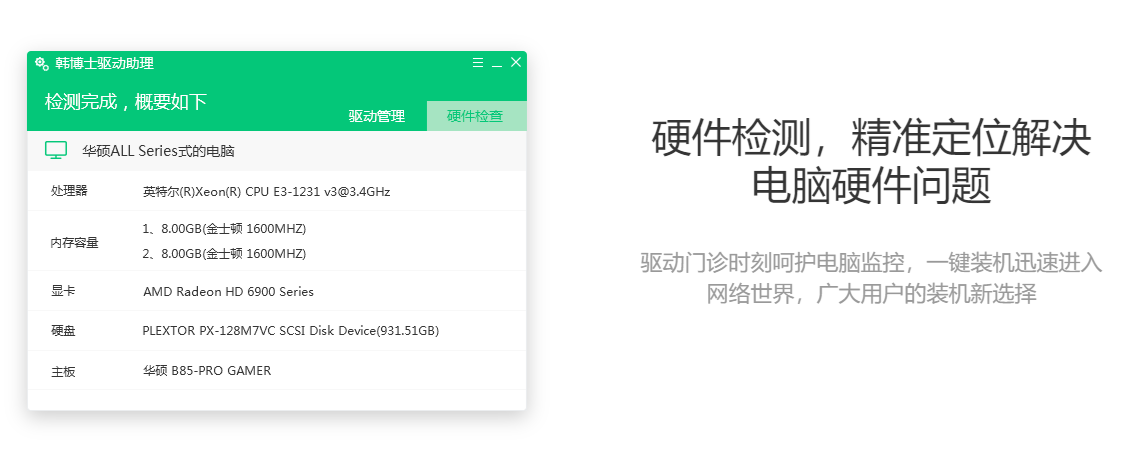Select the Xeon CPU E3-1231 v3 value
Viewport: 1122px width, 450px height.
point(266,192)
